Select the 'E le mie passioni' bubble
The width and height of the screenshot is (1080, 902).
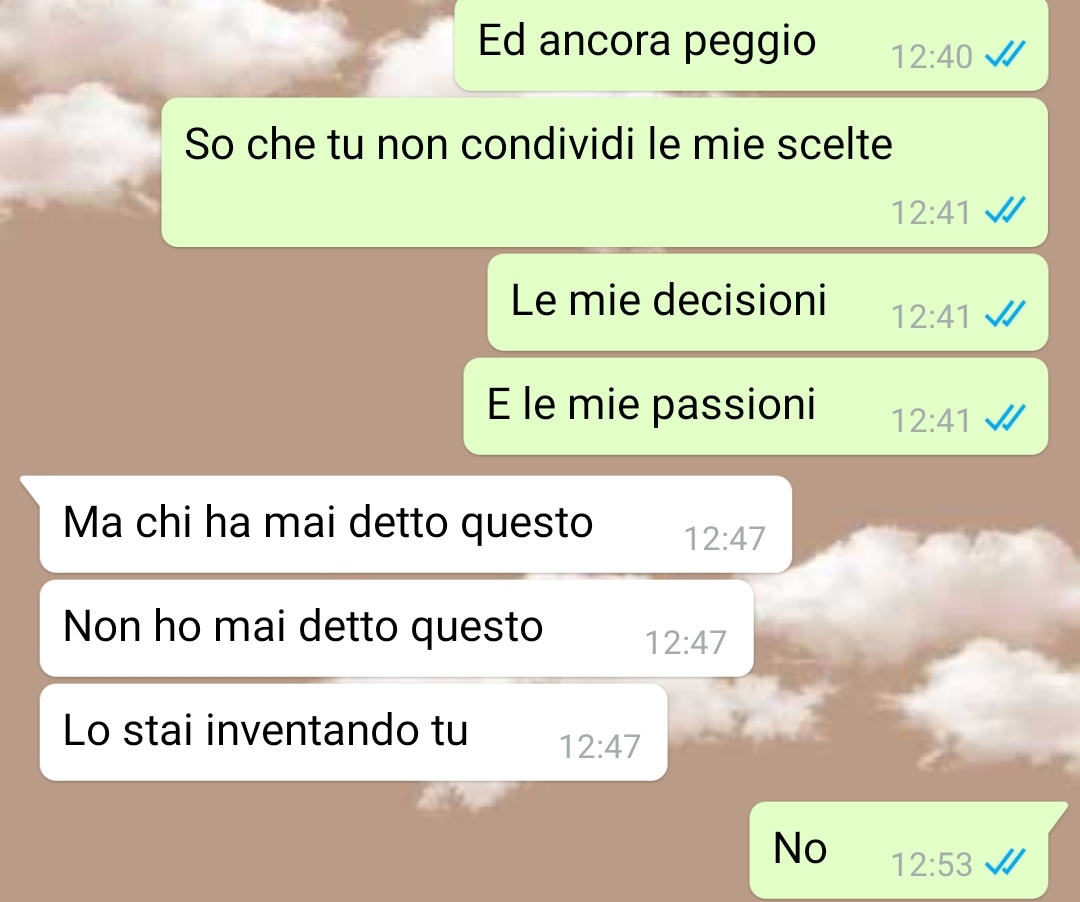click(x=756, y=406)
